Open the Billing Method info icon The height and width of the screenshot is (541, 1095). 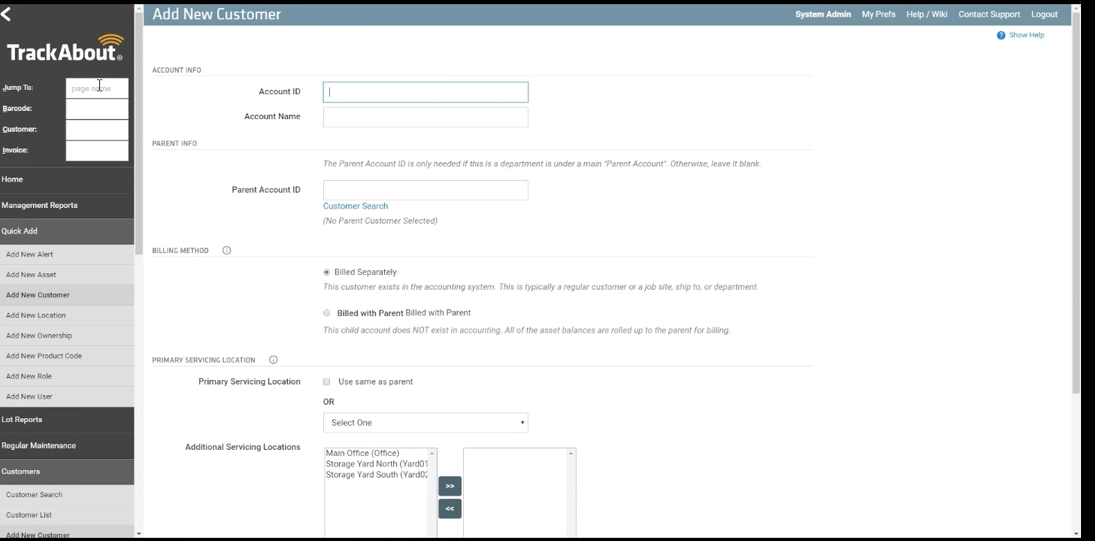[226, 250]
